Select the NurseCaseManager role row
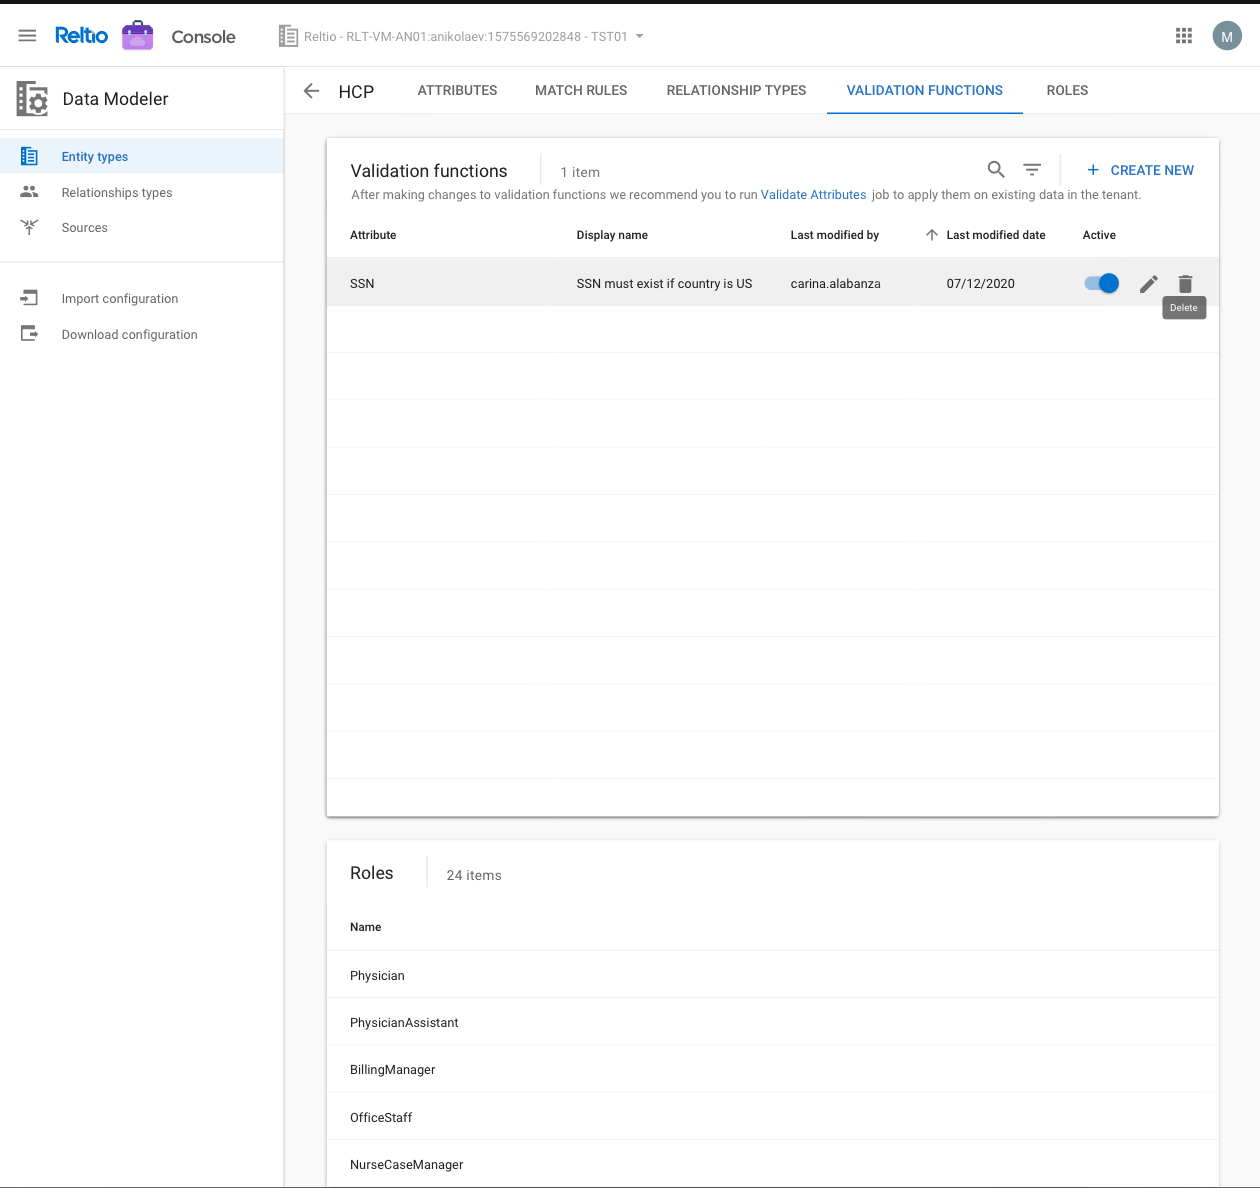 773,1164
